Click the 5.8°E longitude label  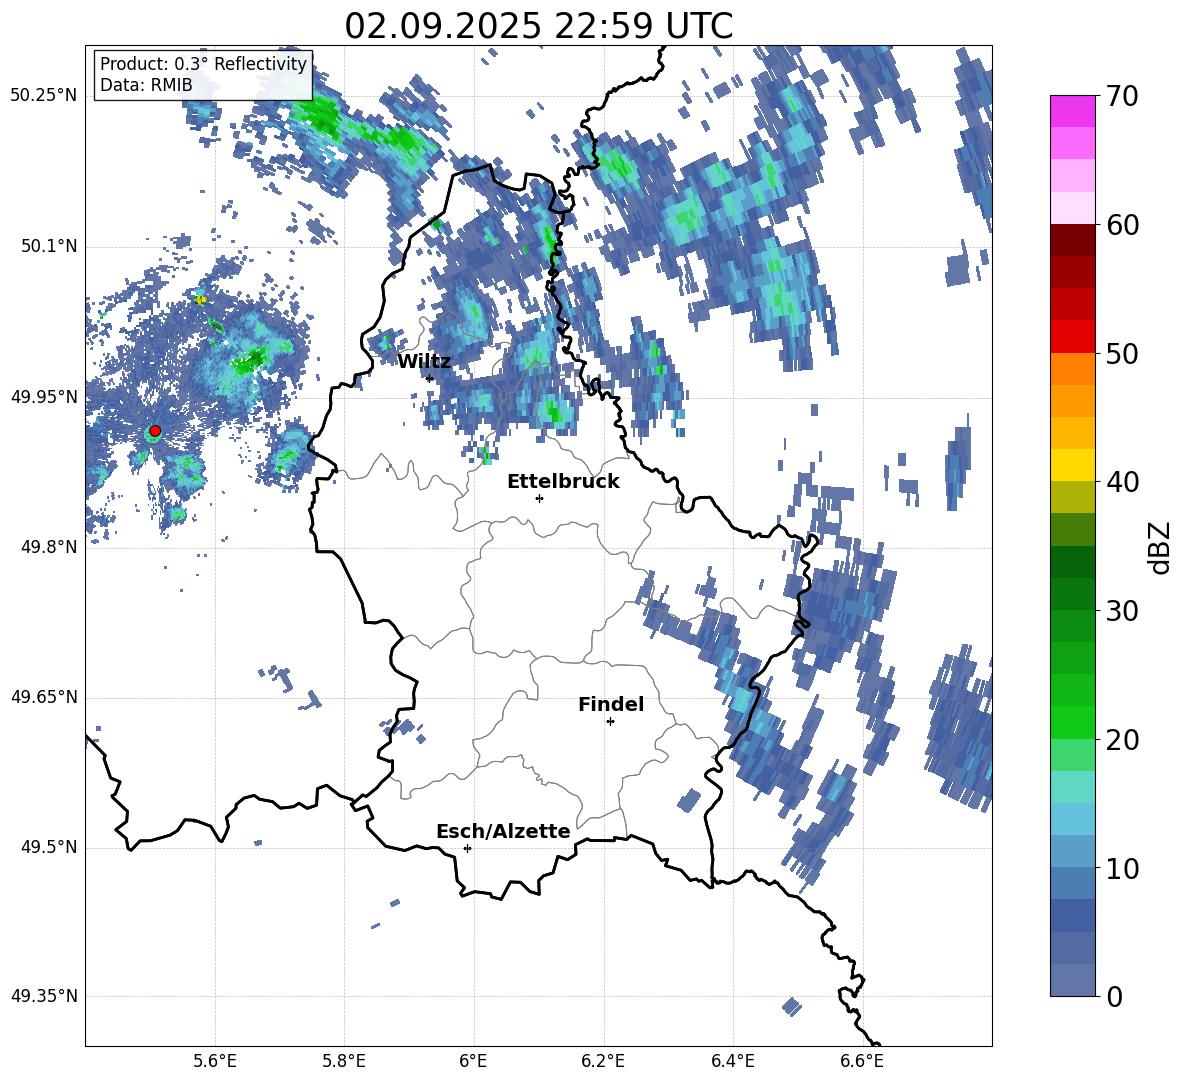(x=344, y=1061)
